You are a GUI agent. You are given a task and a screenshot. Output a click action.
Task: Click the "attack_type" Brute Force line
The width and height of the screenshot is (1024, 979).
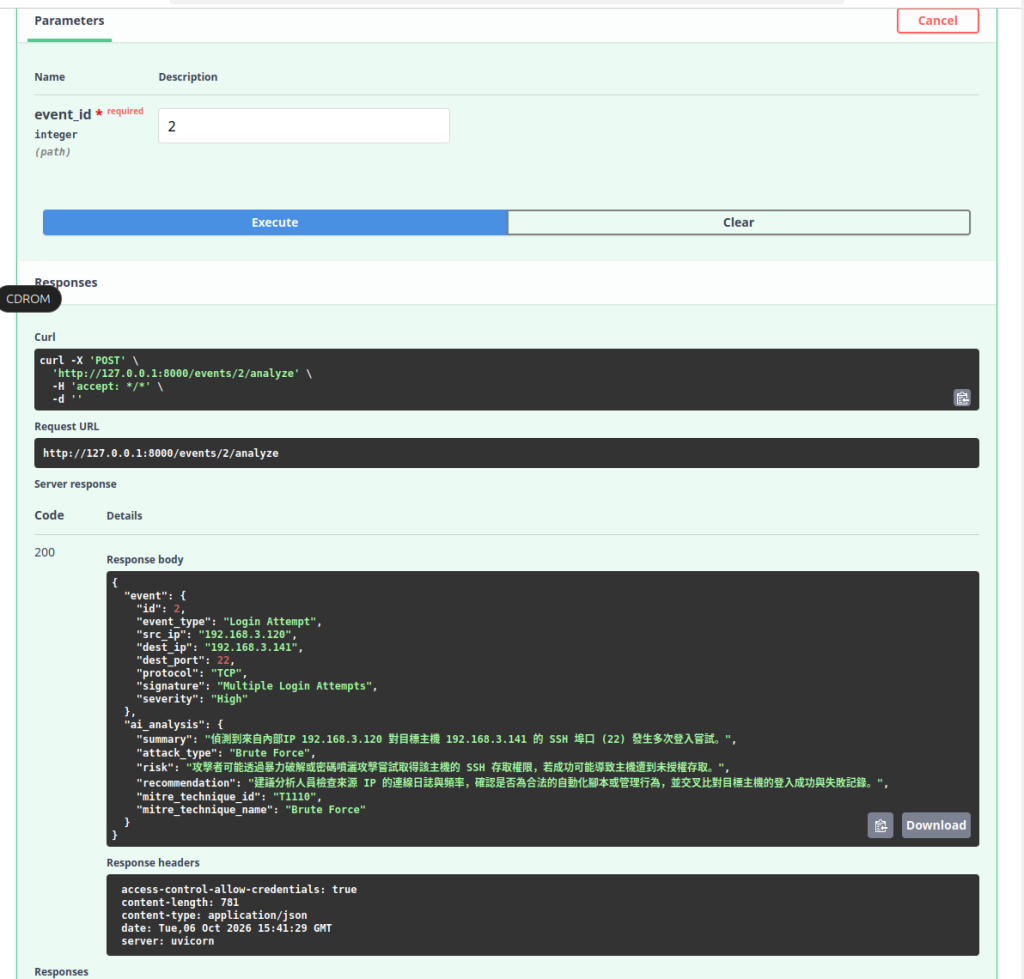click(x=226, y=753)
